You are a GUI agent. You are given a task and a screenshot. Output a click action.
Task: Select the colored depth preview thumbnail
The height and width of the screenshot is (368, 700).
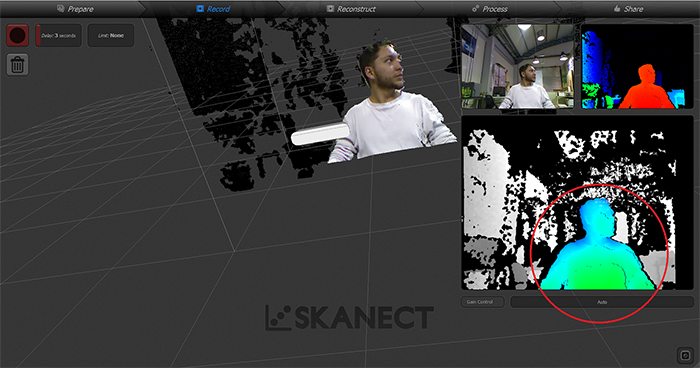coord(637,67)
